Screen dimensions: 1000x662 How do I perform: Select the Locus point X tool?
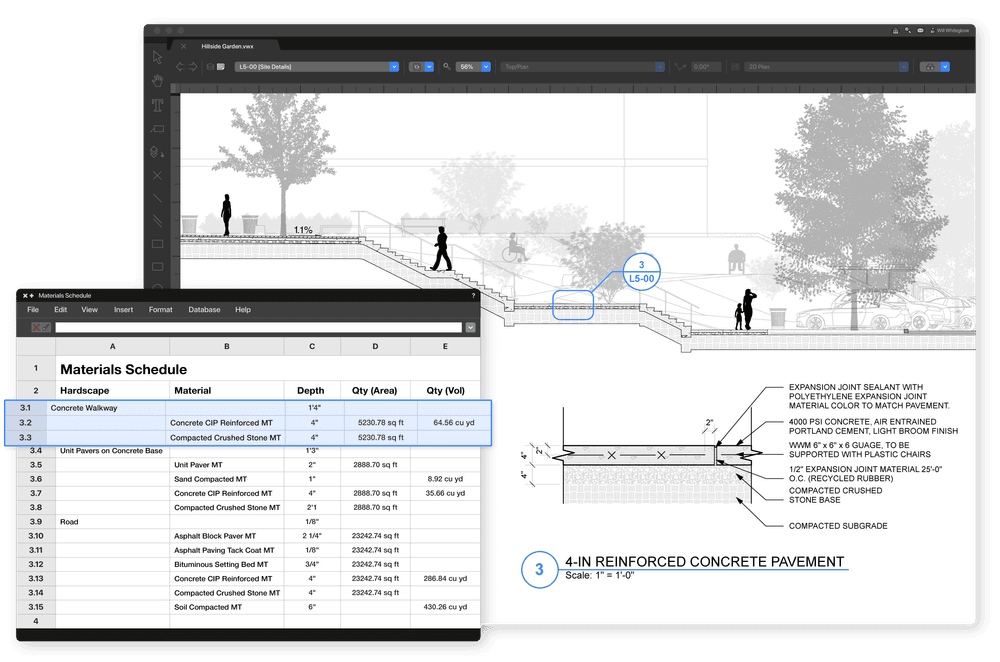point(157,175)
